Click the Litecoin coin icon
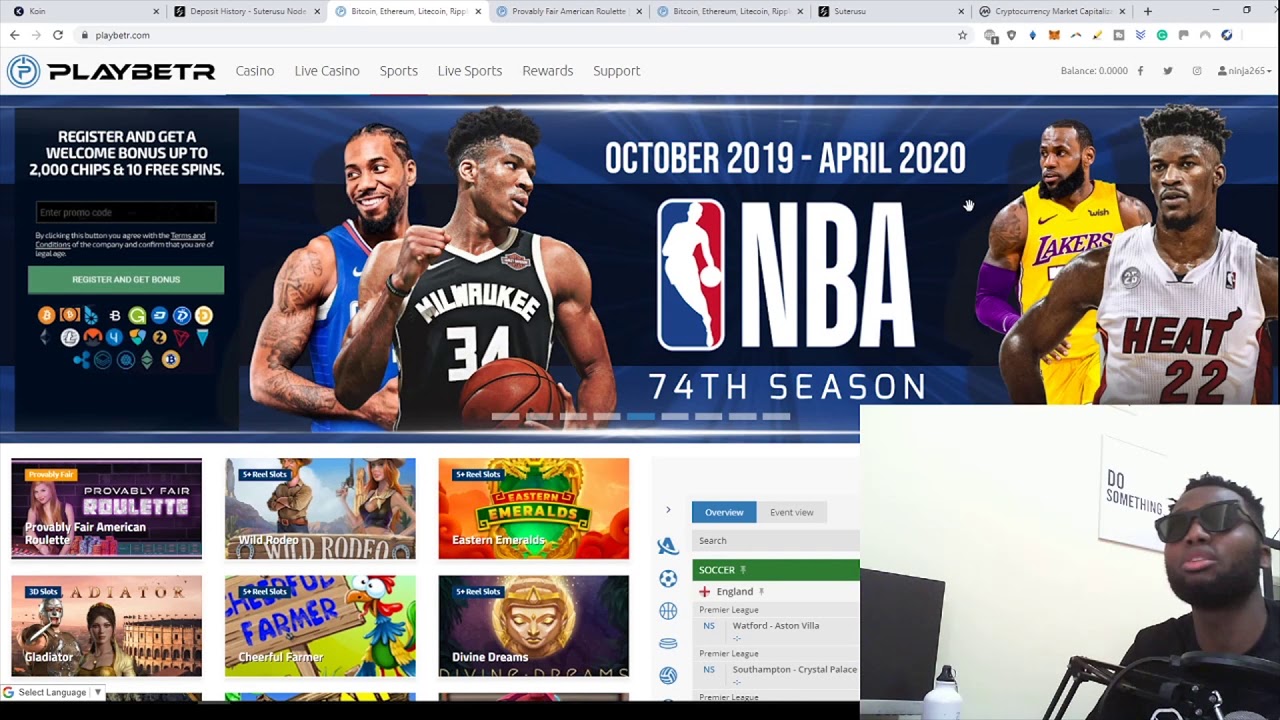Viewport: 1280px width, 720px height. point(70,337)
